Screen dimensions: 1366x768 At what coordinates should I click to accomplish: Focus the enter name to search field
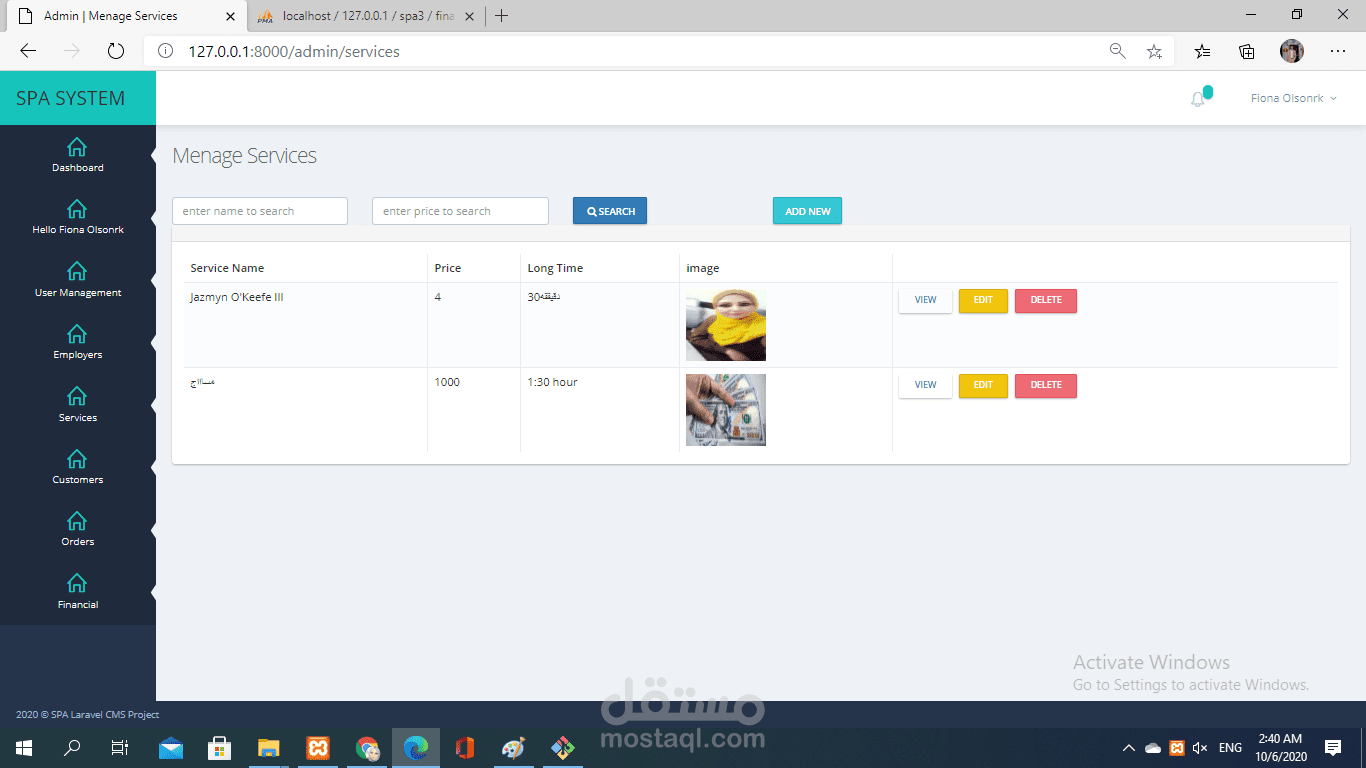[260, 211]
